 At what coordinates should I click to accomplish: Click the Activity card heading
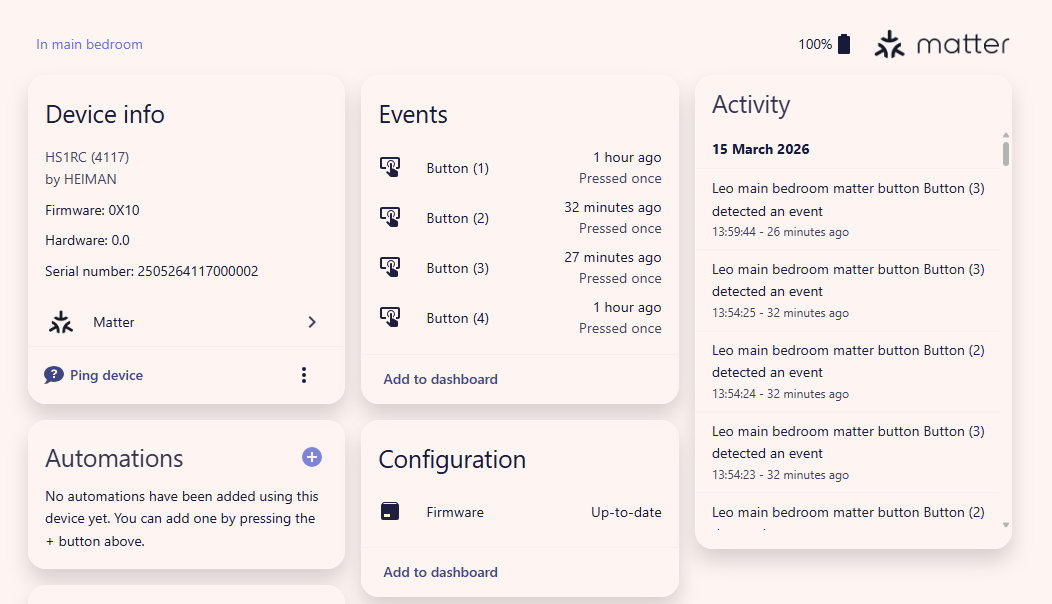point(751,105)
